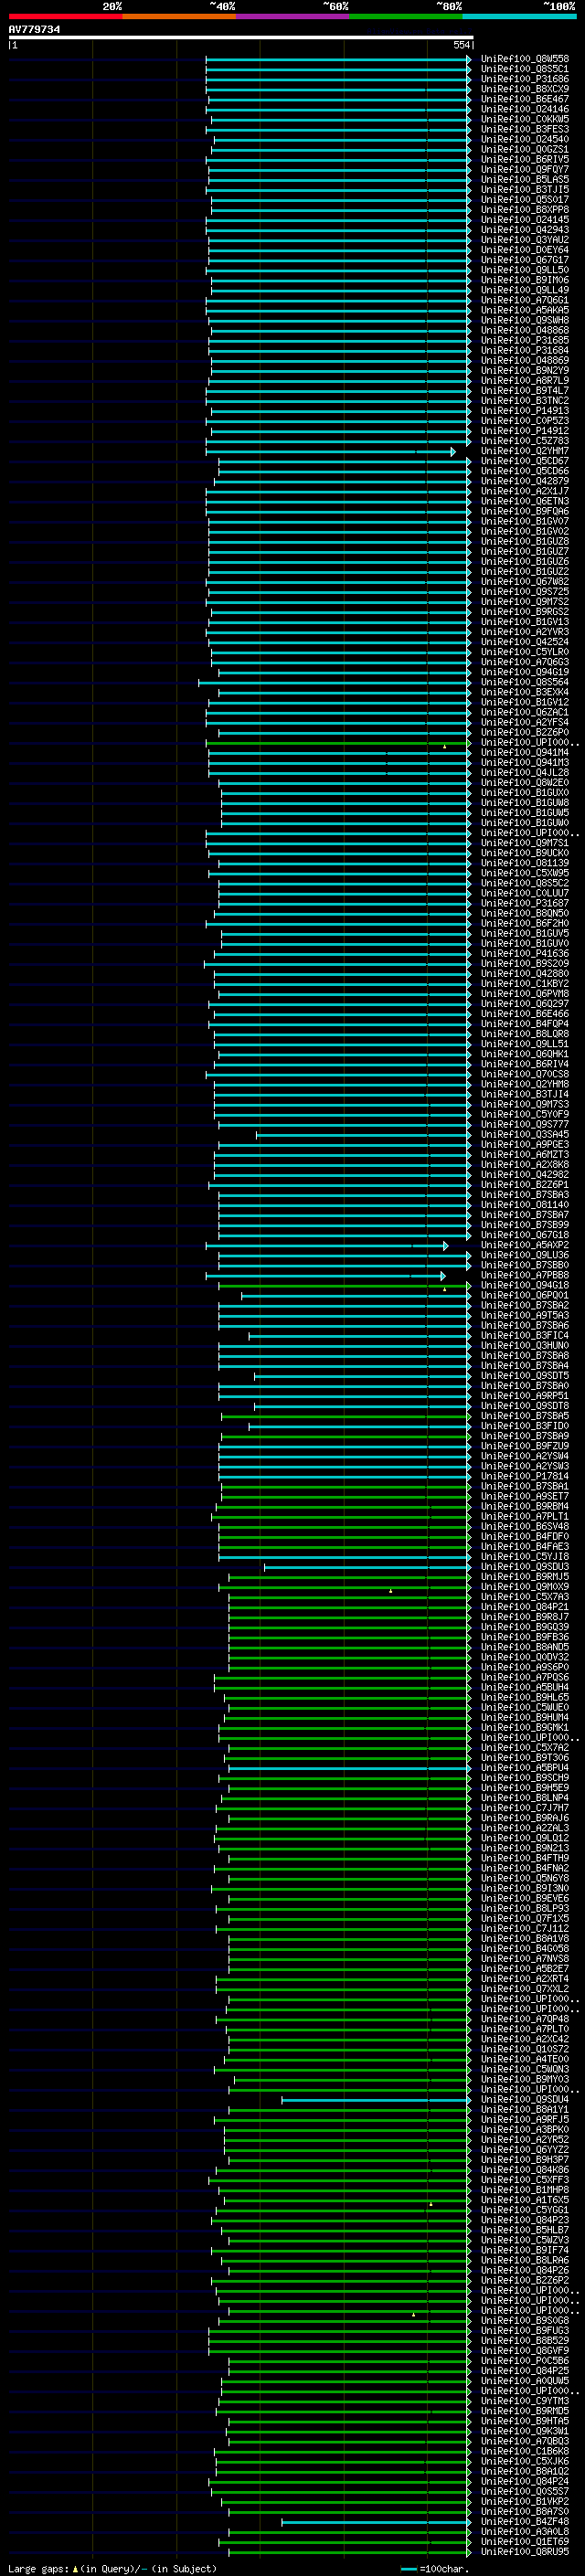The image size is (585, 2576).
Task: Select the hit label UniRef100_Q9FQY7
Action: pyautogui.click(x=524, y=169)
